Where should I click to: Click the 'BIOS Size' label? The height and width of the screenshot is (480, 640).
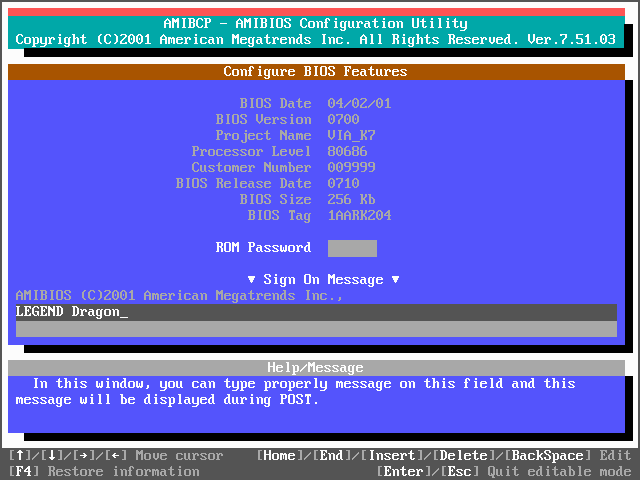tap(276, 199)
